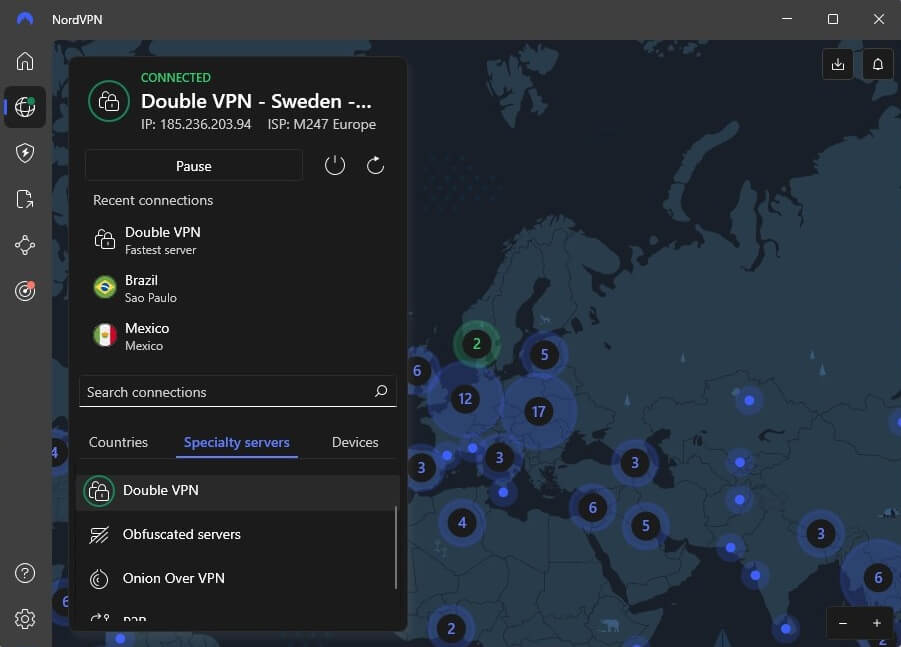Click the Brazil flag icon
Image resolution: width=901 pixels, height=647 pixels.
(x=105, y=287)
